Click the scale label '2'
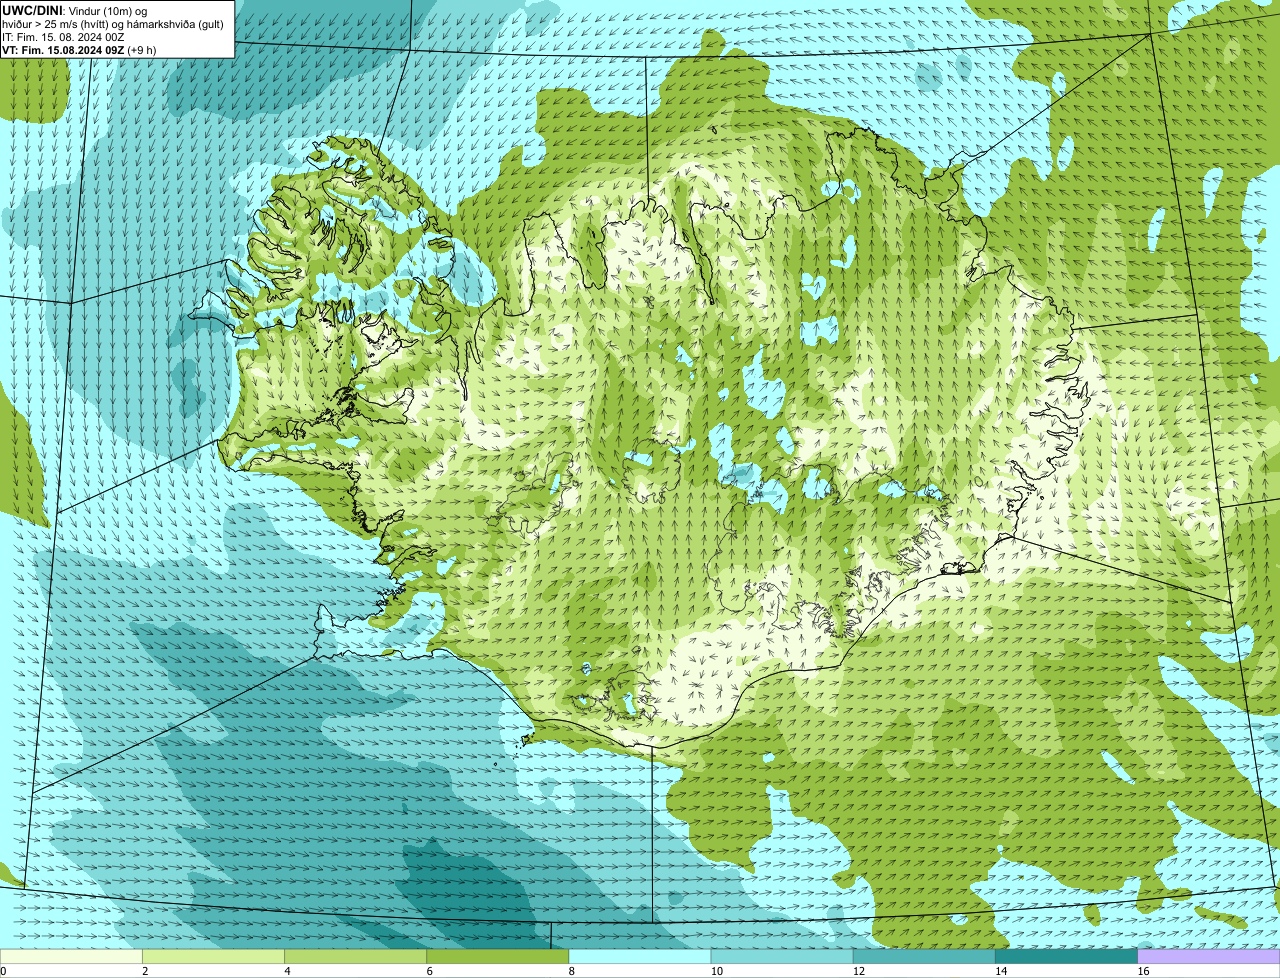 (145, 971)
